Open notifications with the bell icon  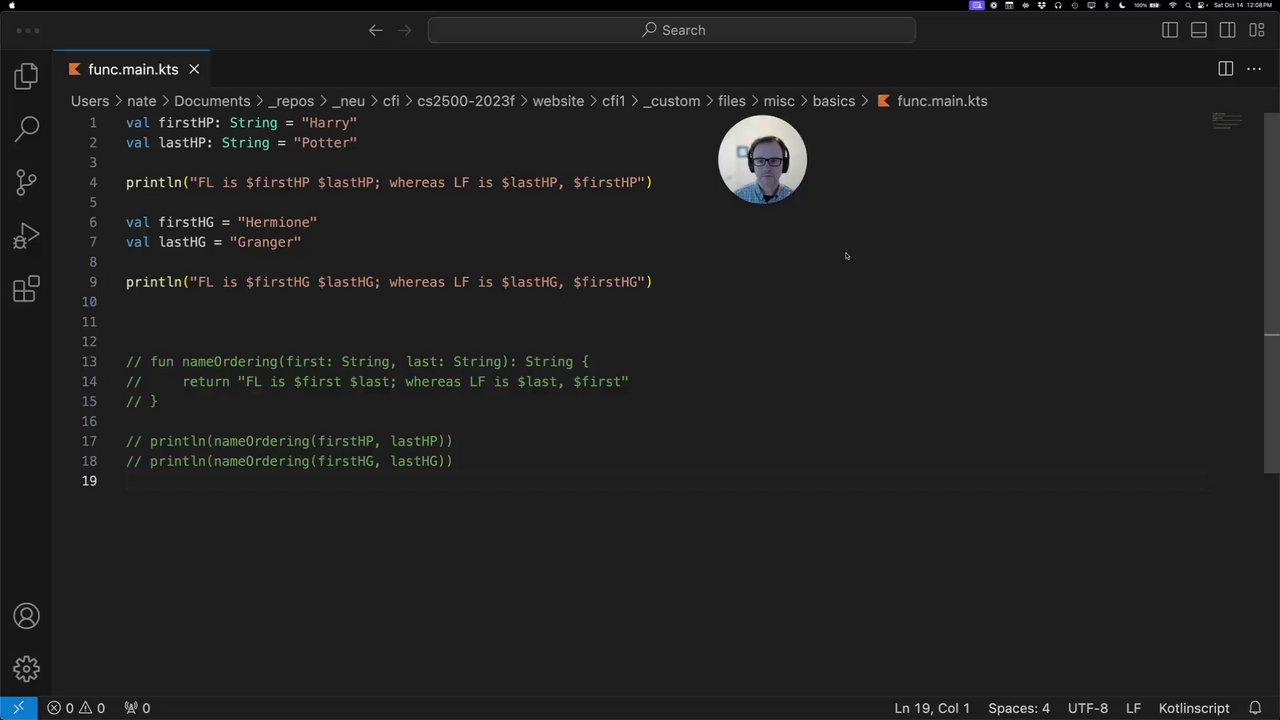click(1255, 708)
